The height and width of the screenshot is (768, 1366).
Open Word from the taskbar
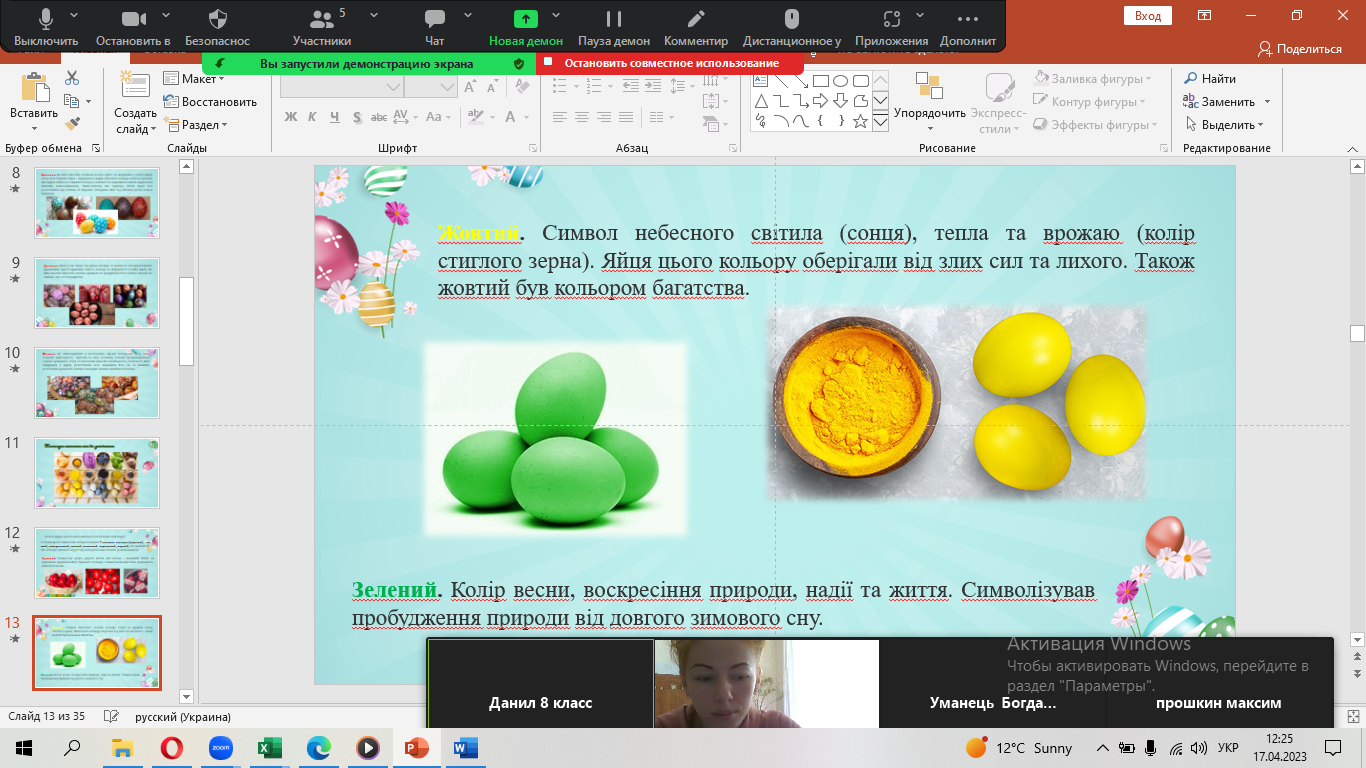465,747
